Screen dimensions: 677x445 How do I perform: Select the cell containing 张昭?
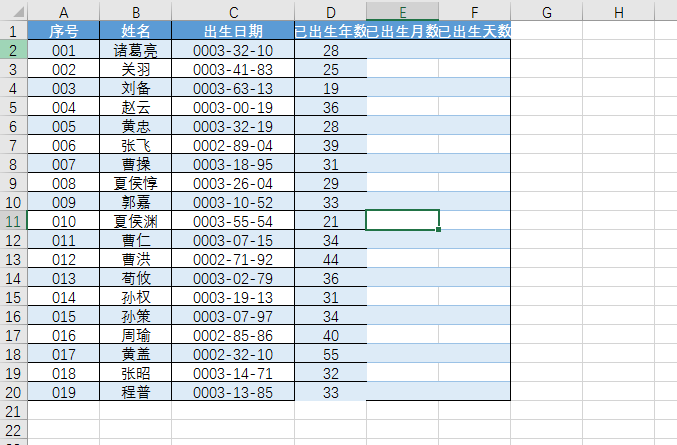[136, 373]
